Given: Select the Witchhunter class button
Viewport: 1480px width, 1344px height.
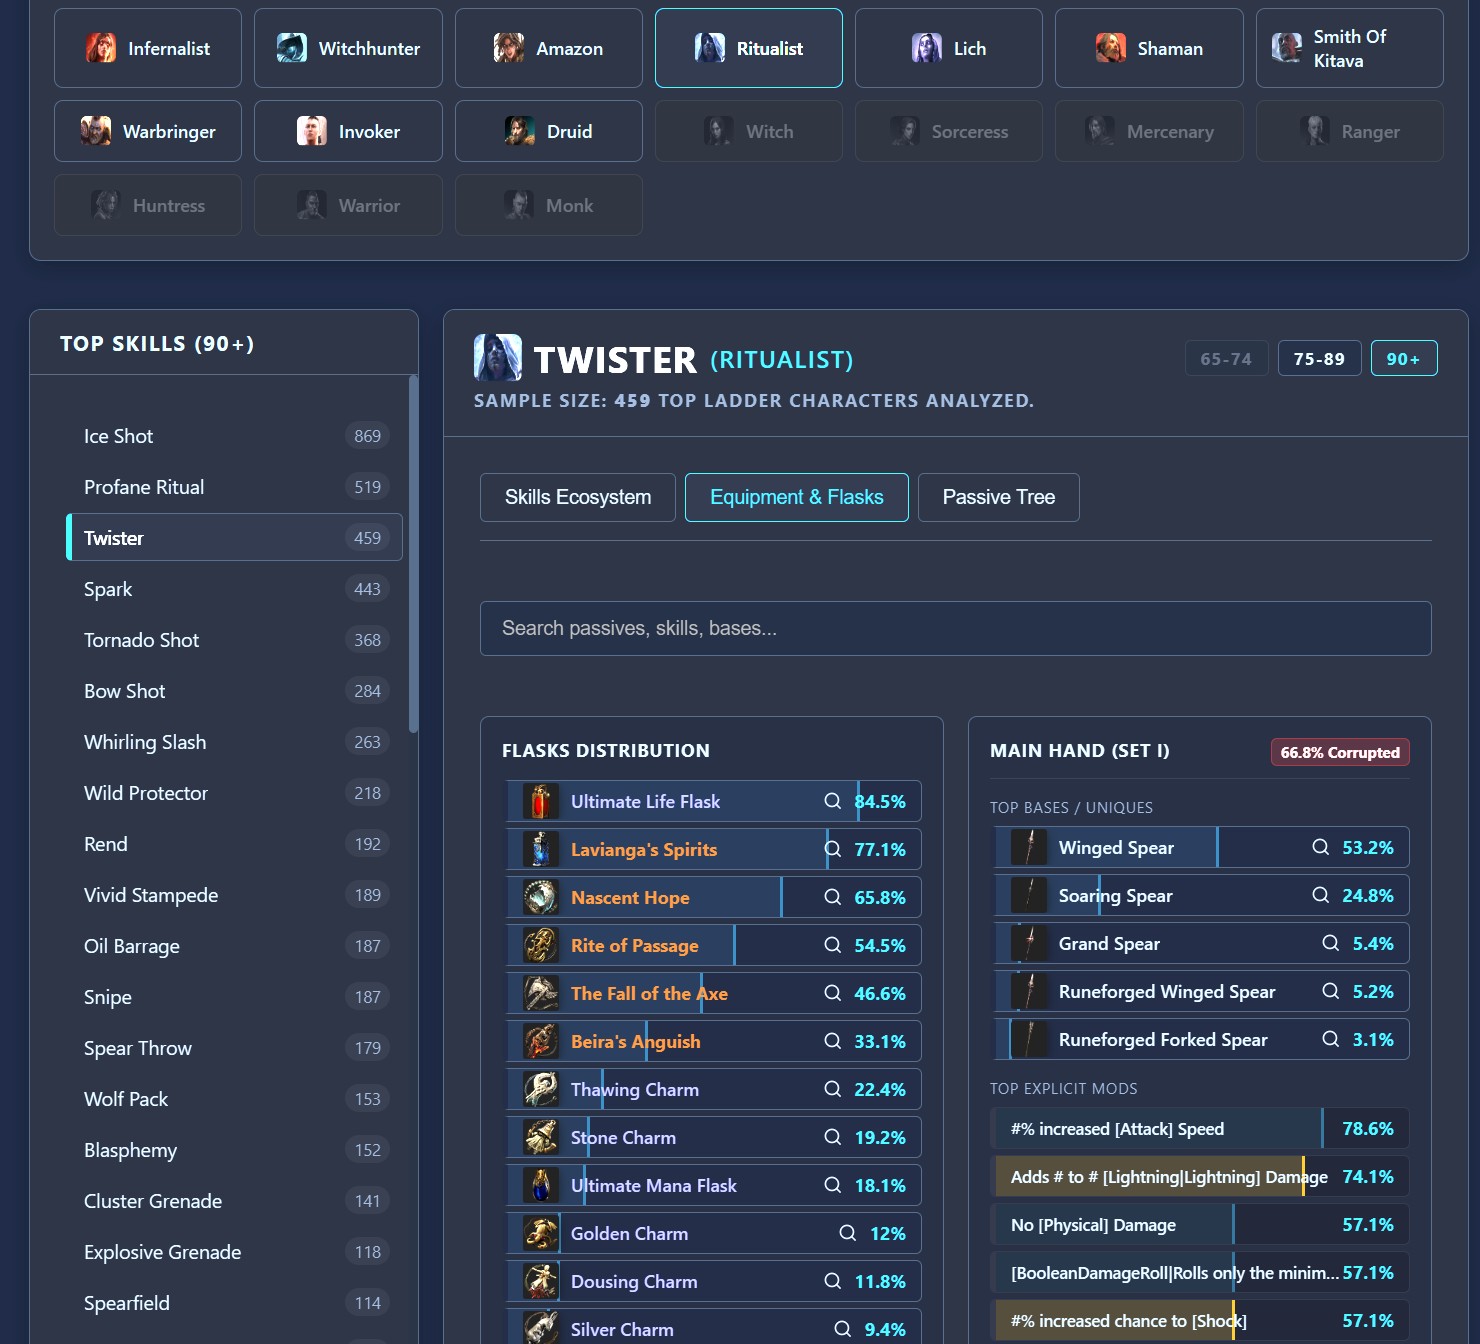Looking at the screenshot, I should point(348,48).
